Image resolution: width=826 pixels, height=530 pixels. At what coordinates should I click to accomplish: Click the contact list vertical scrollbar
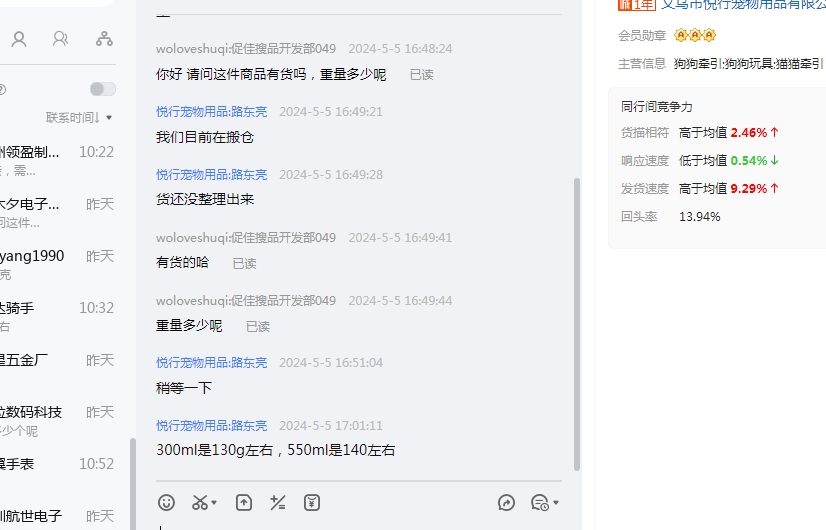pos(133,484)
